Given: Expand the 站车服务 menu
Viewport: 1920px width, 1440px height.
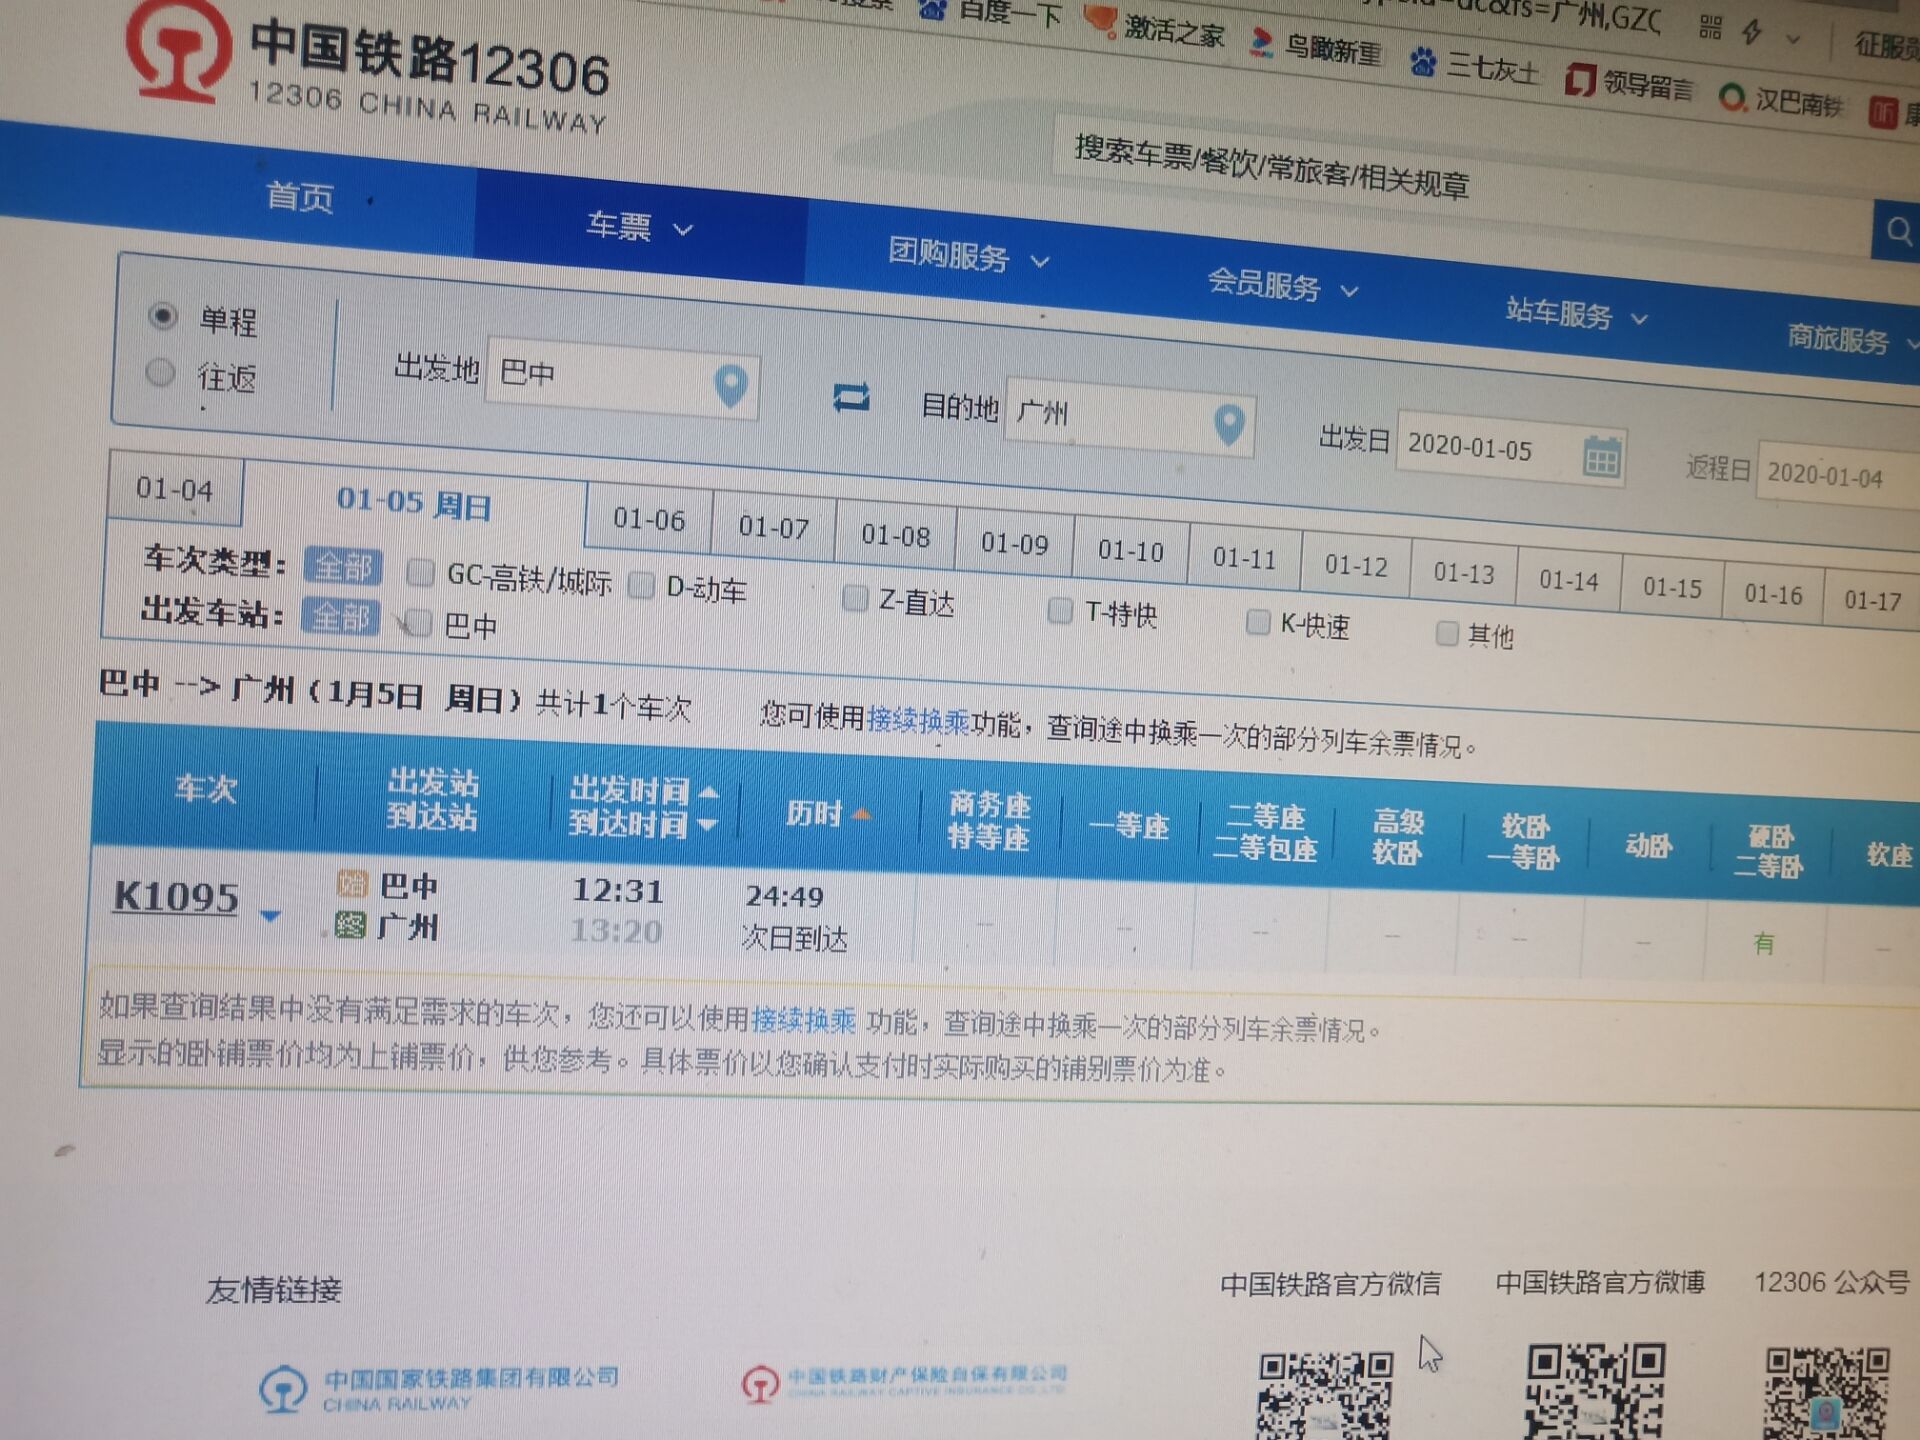Looking at the screenshot, I should click(x=1577, y=314).
